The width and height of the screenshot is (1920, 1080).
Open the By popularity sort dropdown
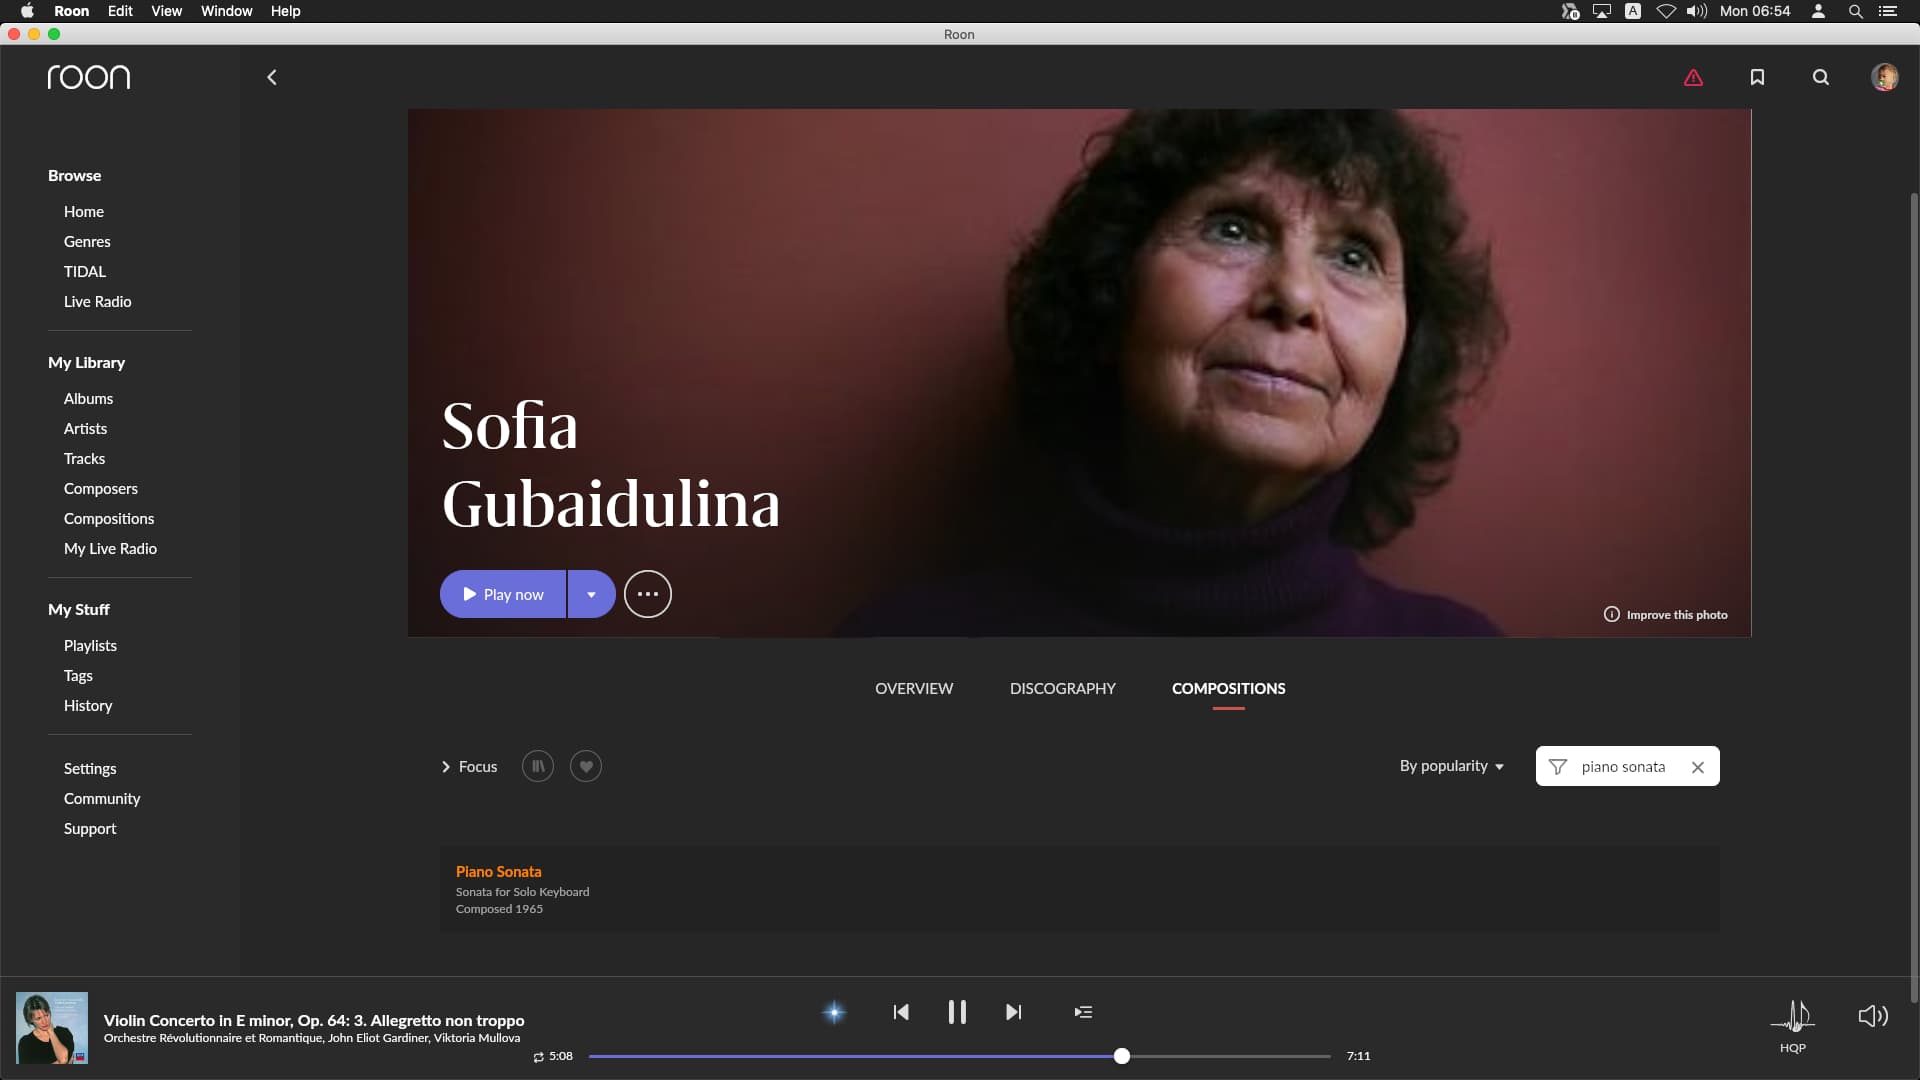tap(1451, 766)
